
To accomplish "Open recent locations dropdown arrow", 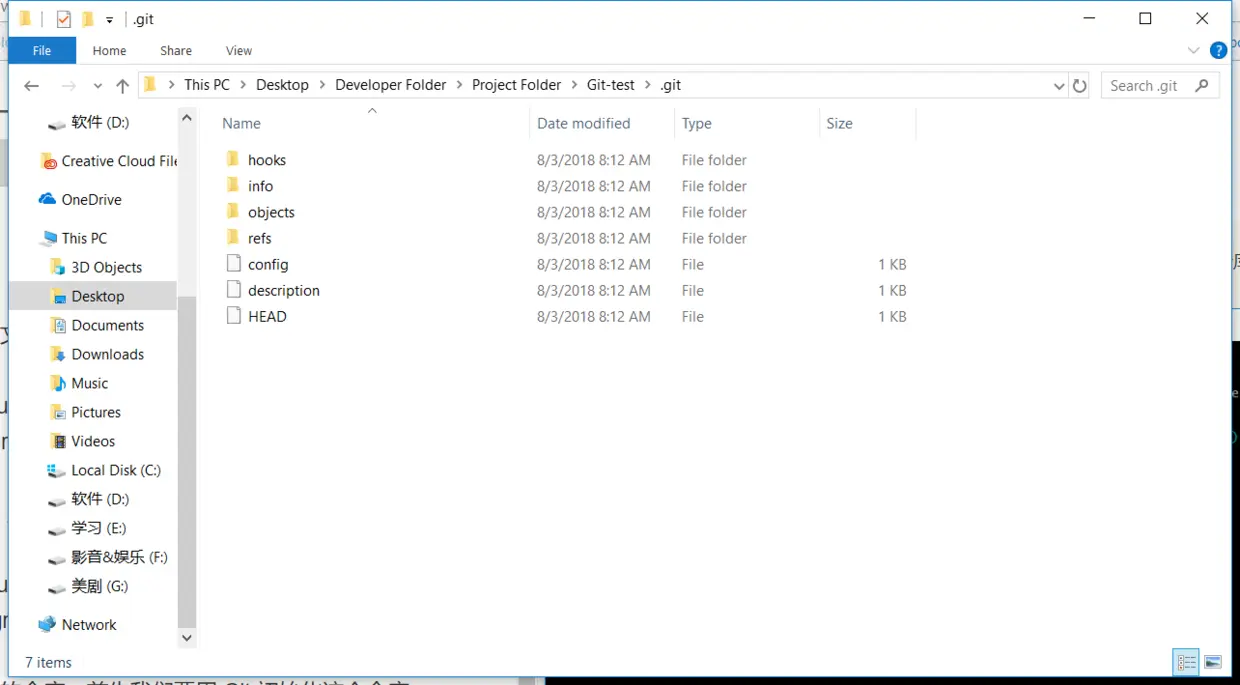I will (x=97, y=86).
